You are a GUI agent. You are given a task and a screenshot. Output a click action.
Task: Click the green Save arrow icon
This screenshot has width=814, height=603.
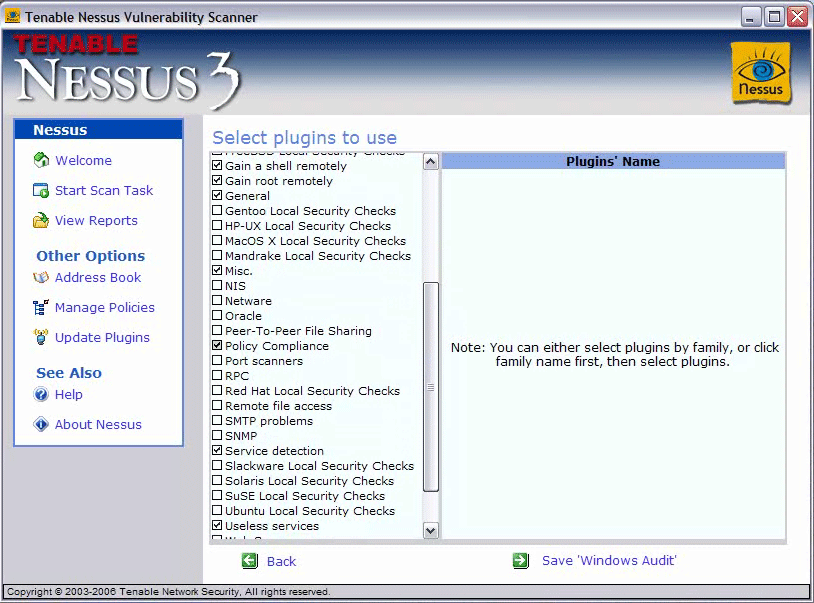520,560
